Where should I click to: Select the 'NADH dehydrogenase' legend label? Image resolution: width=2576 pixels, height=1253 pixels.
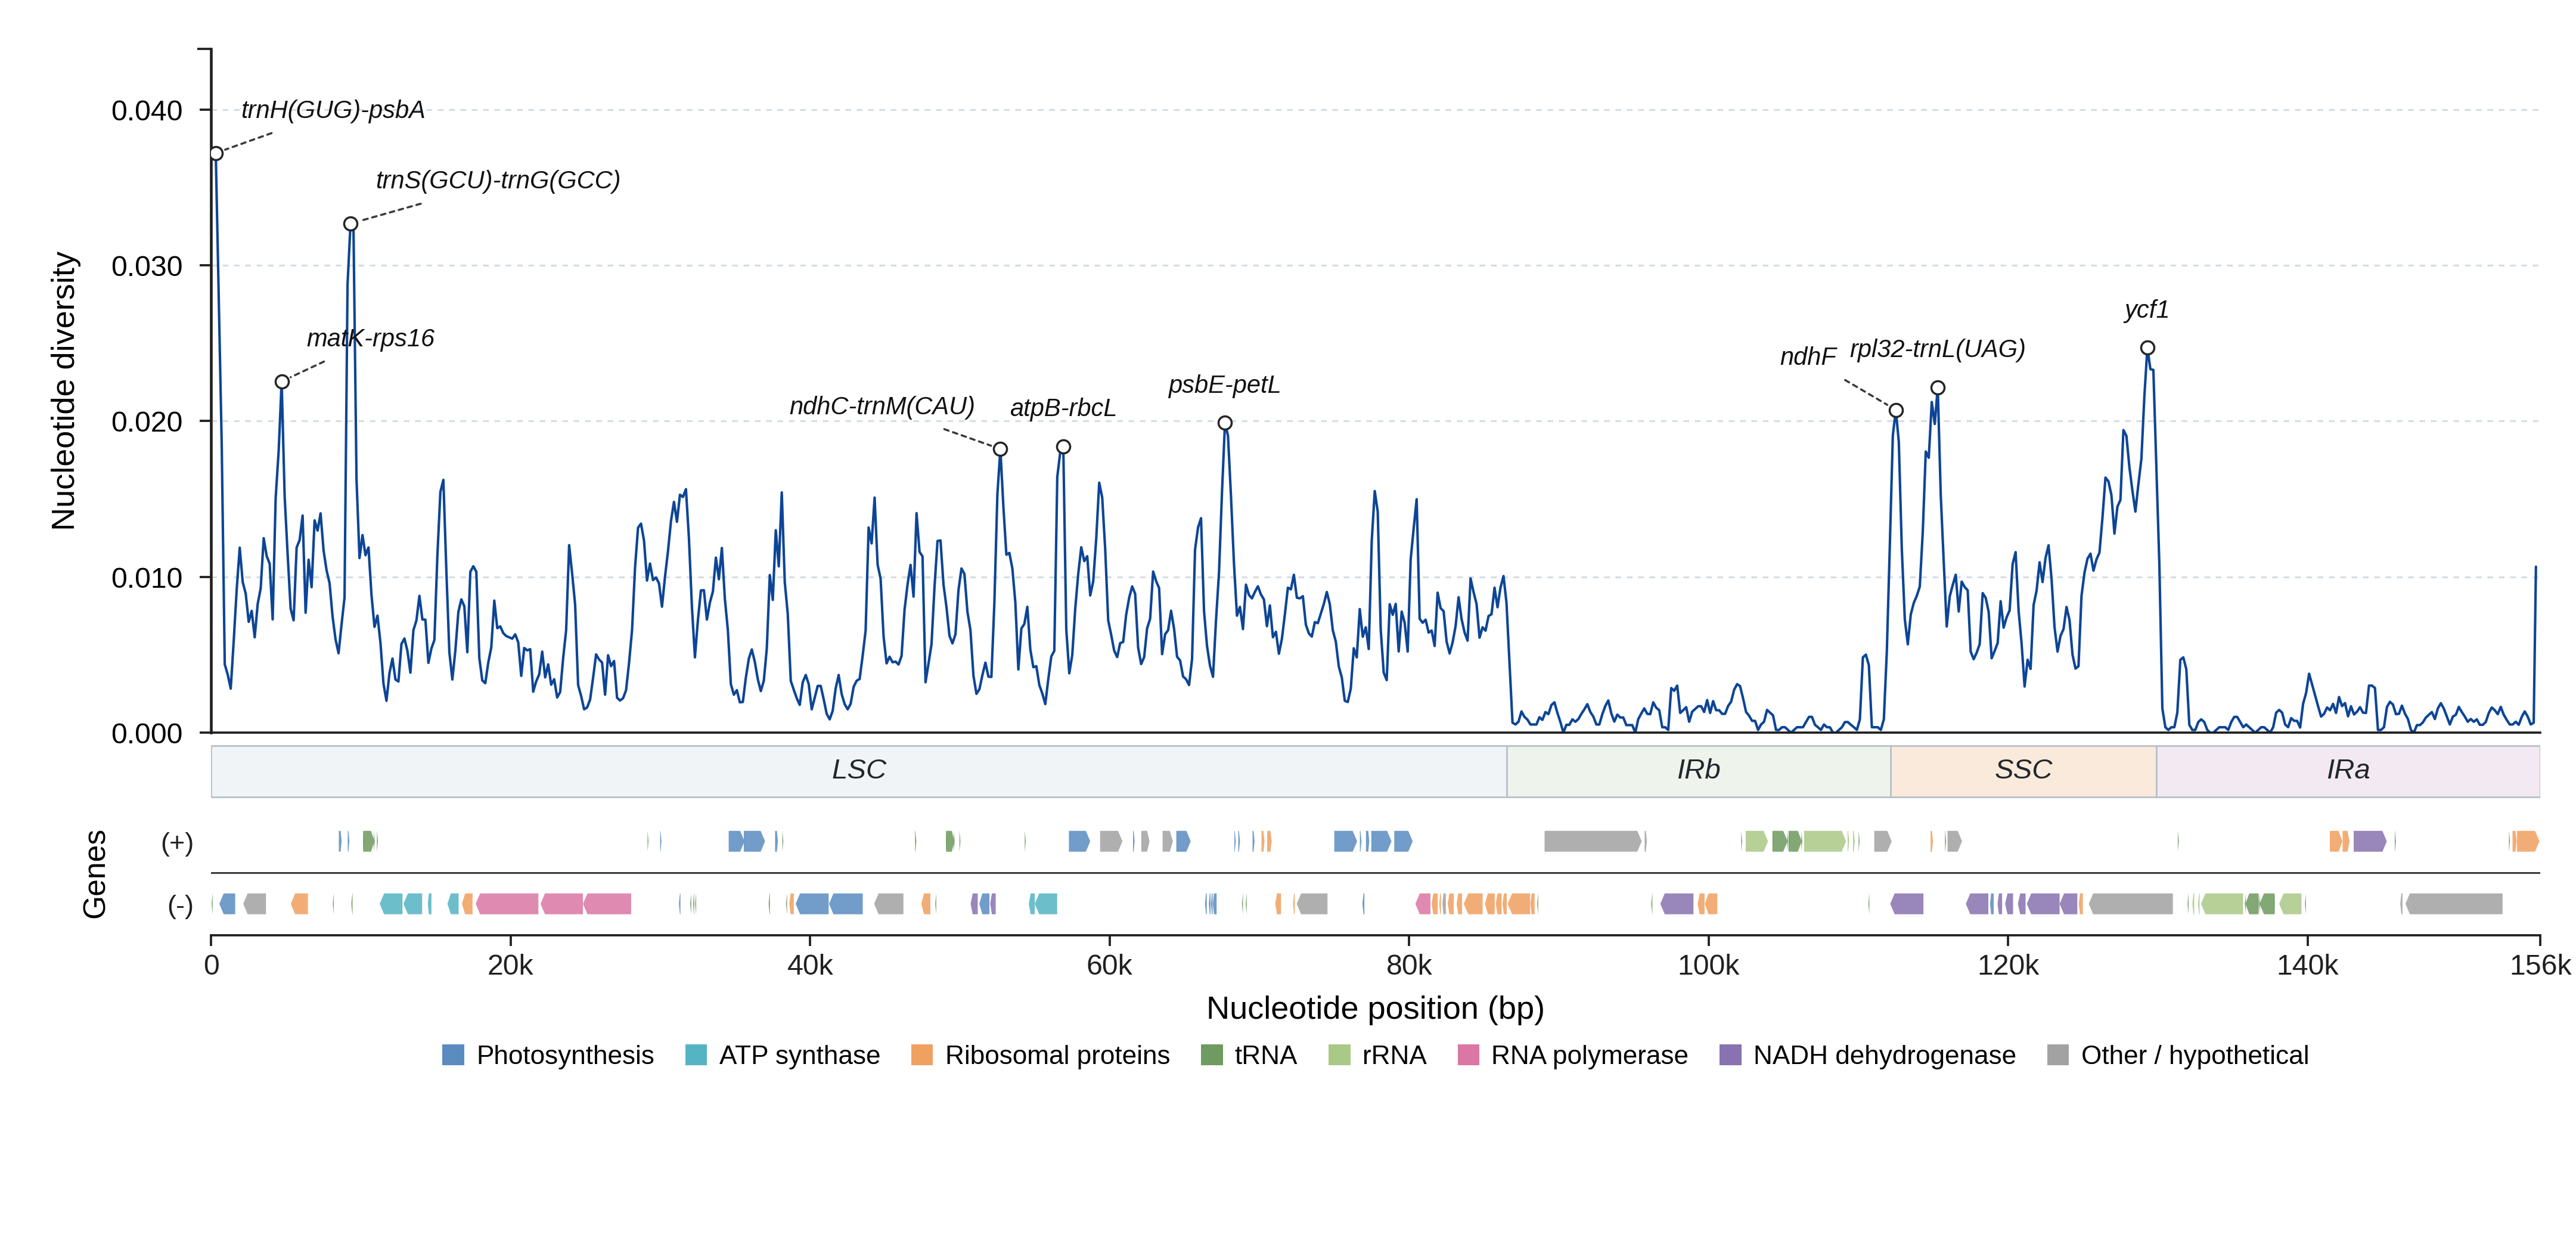[x=1885, y=1055]
